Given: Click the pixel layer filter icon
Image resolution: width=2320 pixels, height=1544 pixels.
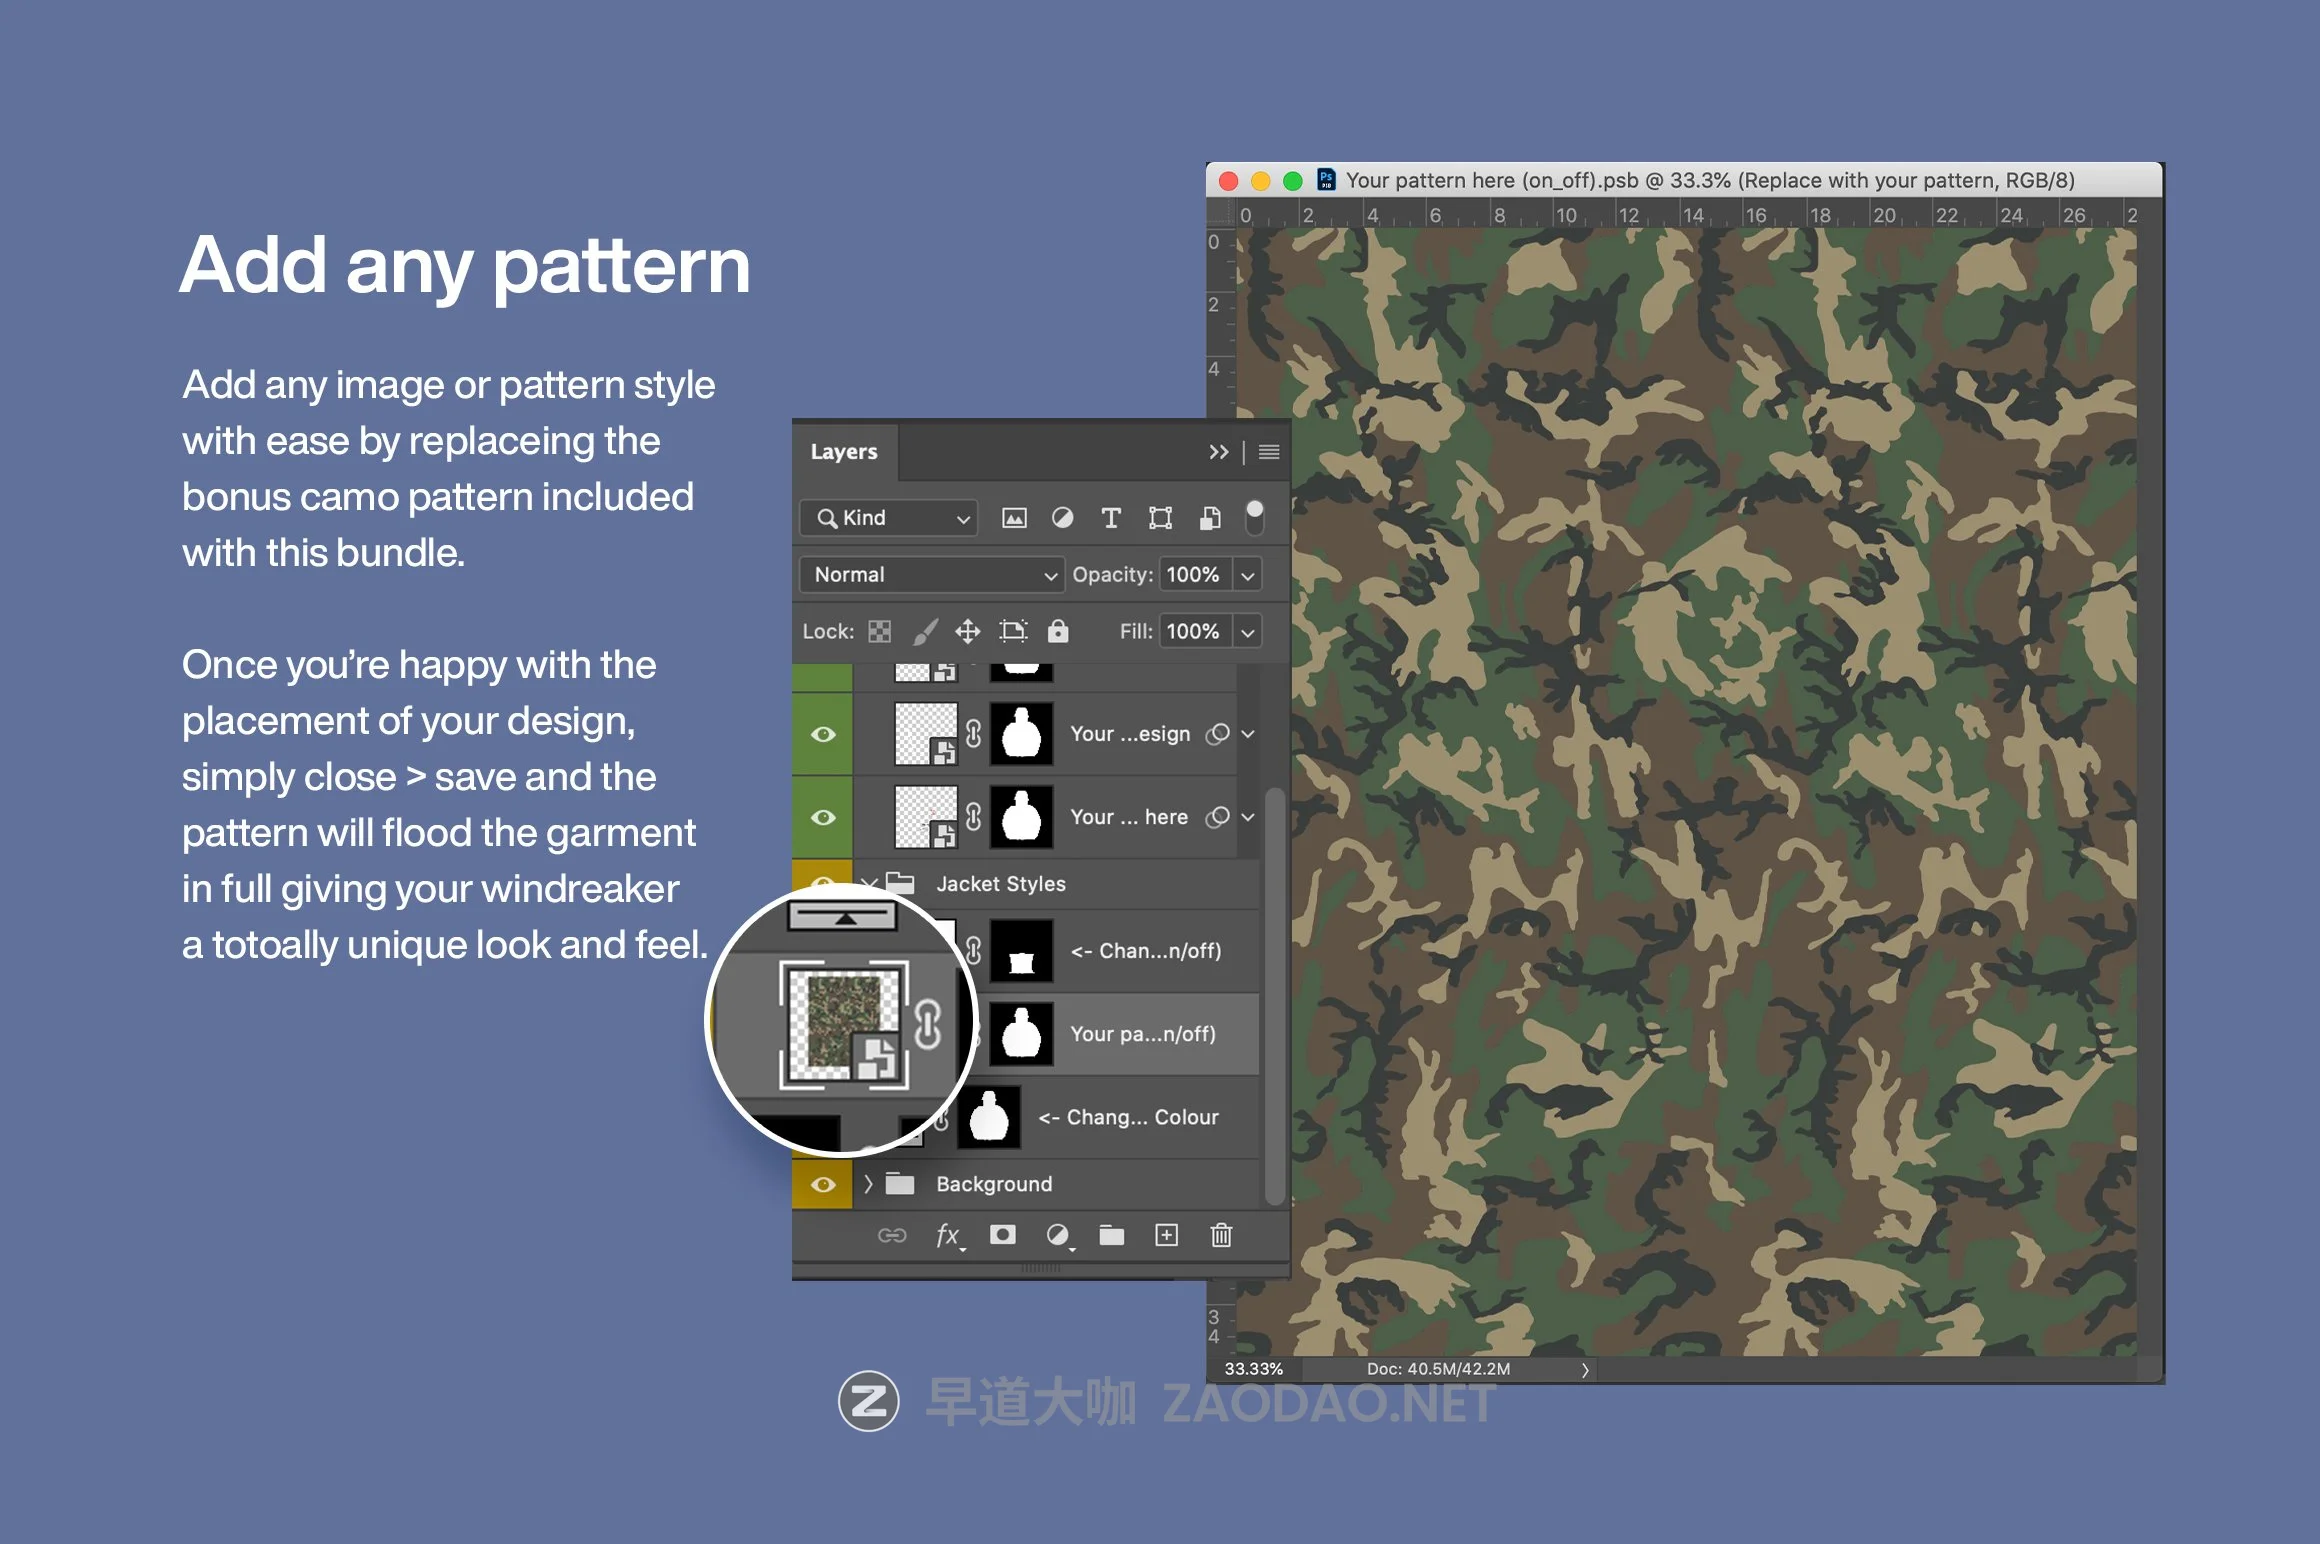Looking at the screenshot, I should tap(1014, 518).
